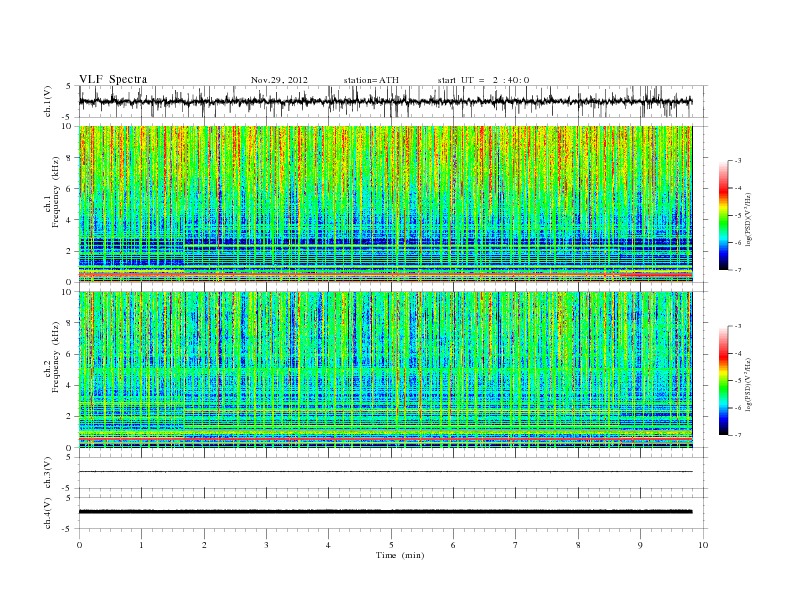Click the lower PSD color scale bar
The height and width of the screenshot is (612, 792).
pos(723,381)
